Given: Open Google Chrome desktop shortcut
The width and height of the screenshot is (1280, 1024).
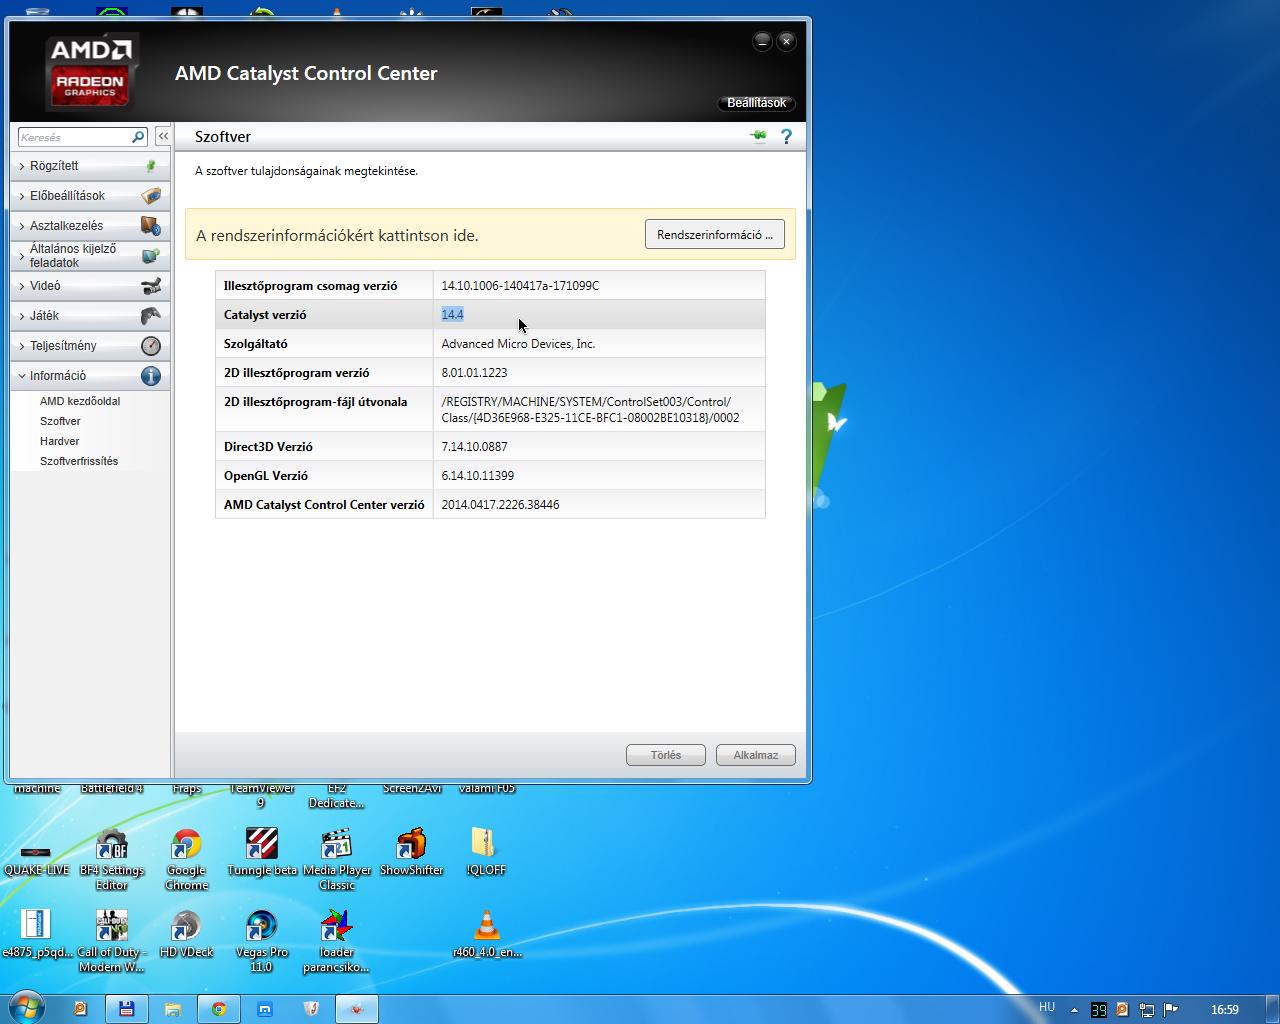Looking at the screenshot, I should pos(186,859).
